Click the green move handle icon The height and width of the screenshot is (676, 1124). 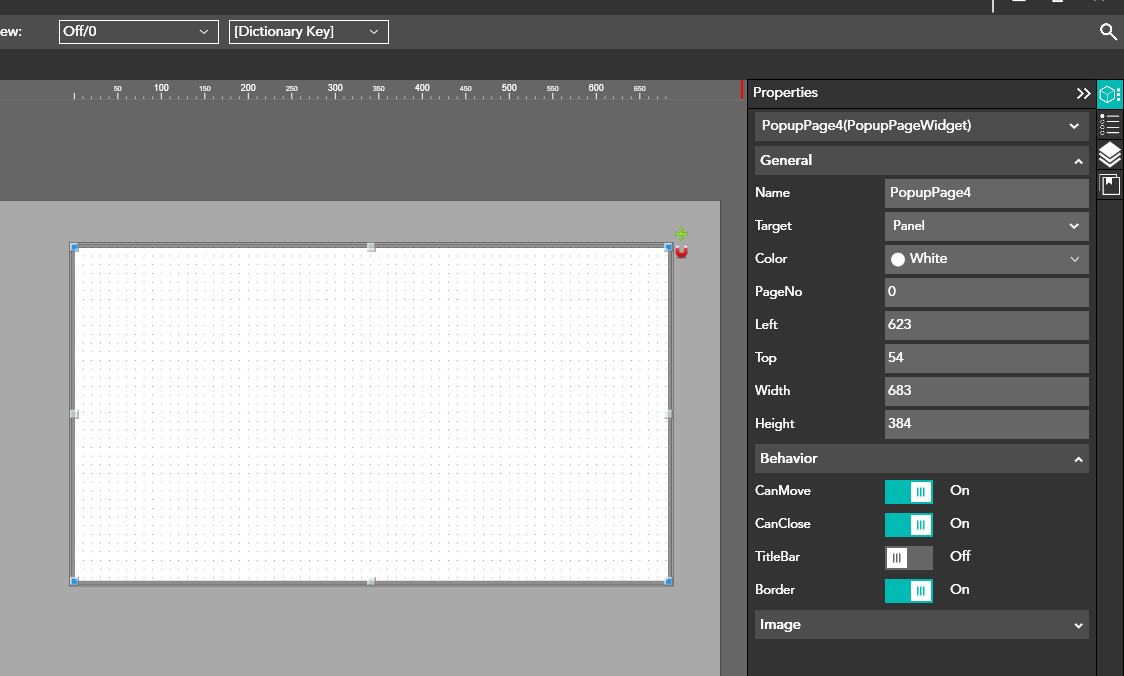point(681,234)
